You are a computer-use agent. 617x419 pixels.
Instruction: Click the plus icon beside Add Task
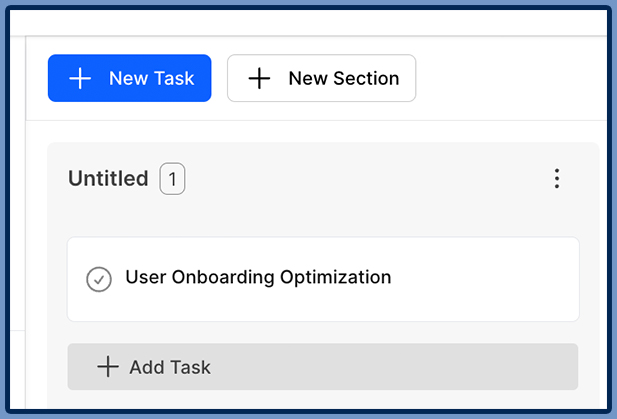pos(107,367)
